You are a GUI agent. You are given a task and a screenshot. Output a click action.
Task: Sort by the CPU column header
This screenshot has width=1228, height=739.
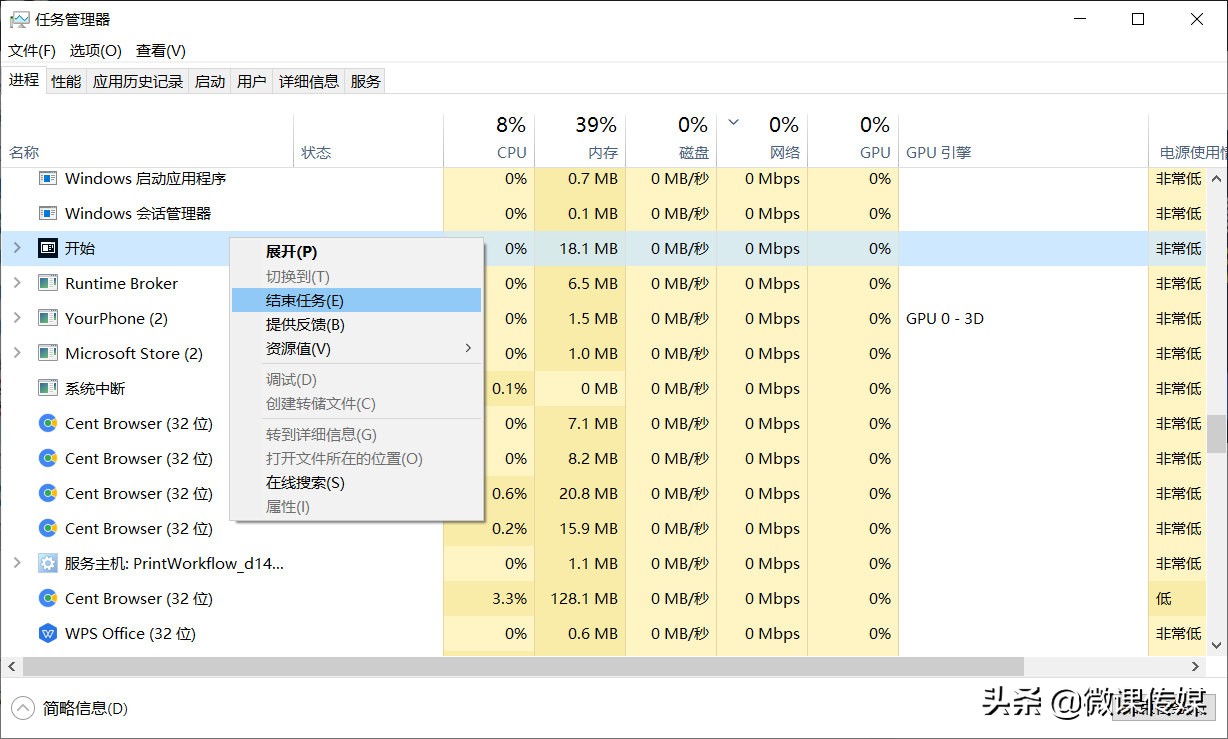tap(489, 140)
